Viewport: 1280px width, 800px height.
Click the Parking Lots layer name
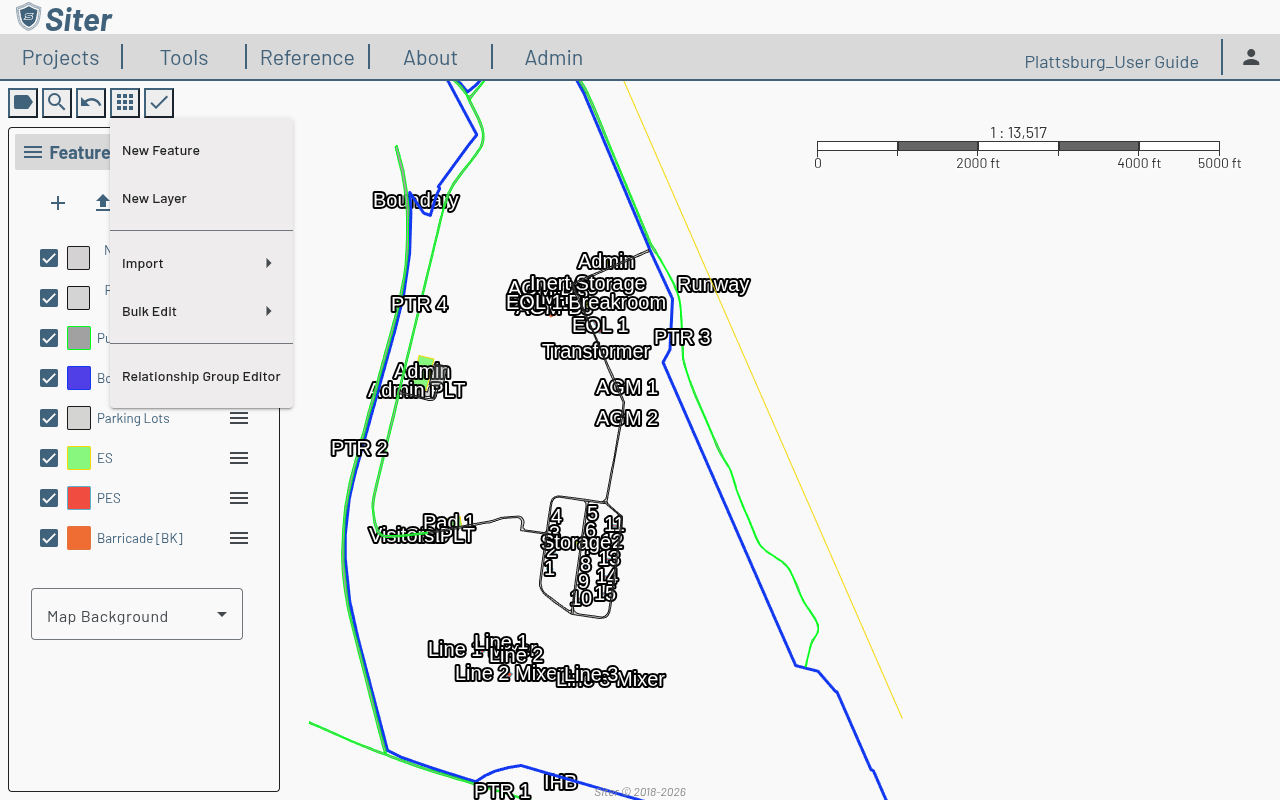coord(133,418)
